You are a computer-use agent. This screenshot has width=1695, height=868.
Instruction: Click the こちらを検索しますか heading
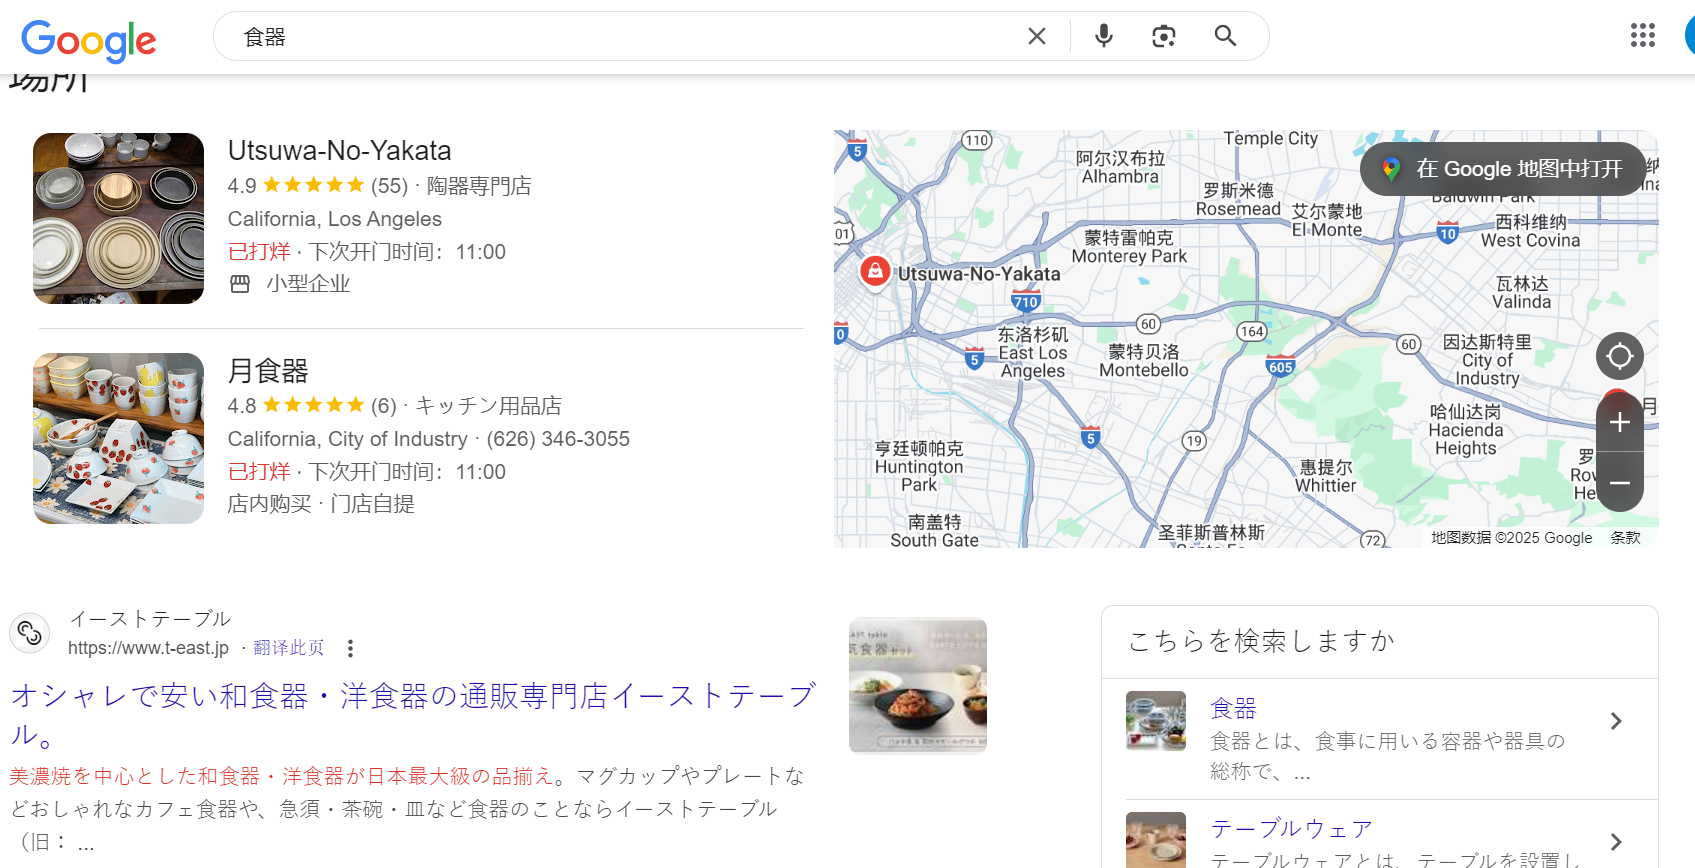[1261, 641]
